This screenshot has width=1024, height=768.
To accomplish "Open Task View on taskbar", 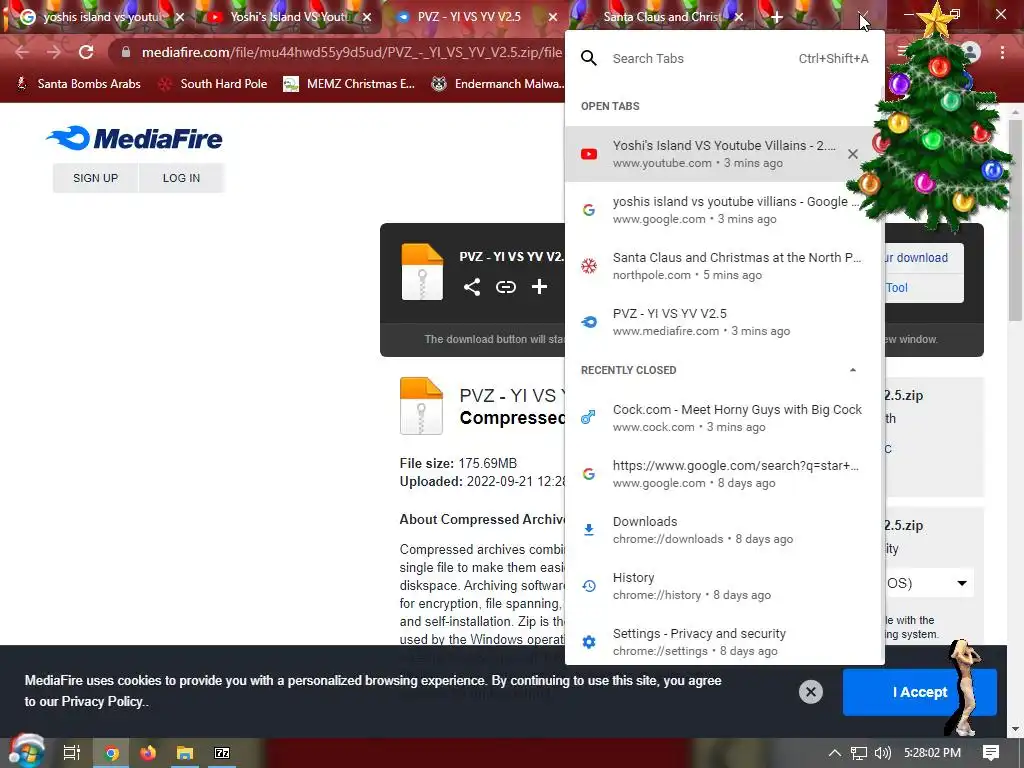I will tap(72, 753).
